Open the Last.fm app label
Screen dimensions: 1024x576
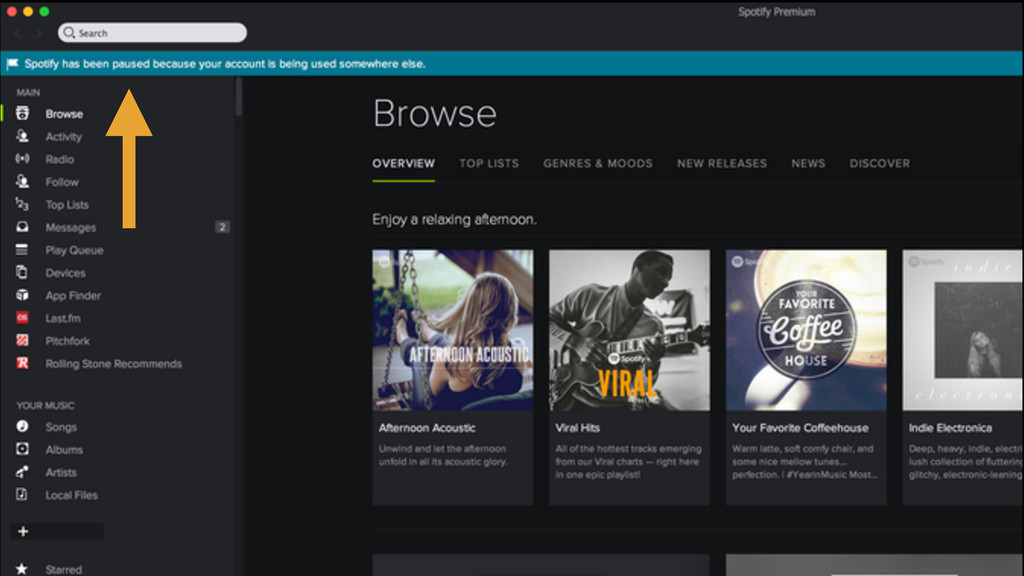click(x=63, y=318)
